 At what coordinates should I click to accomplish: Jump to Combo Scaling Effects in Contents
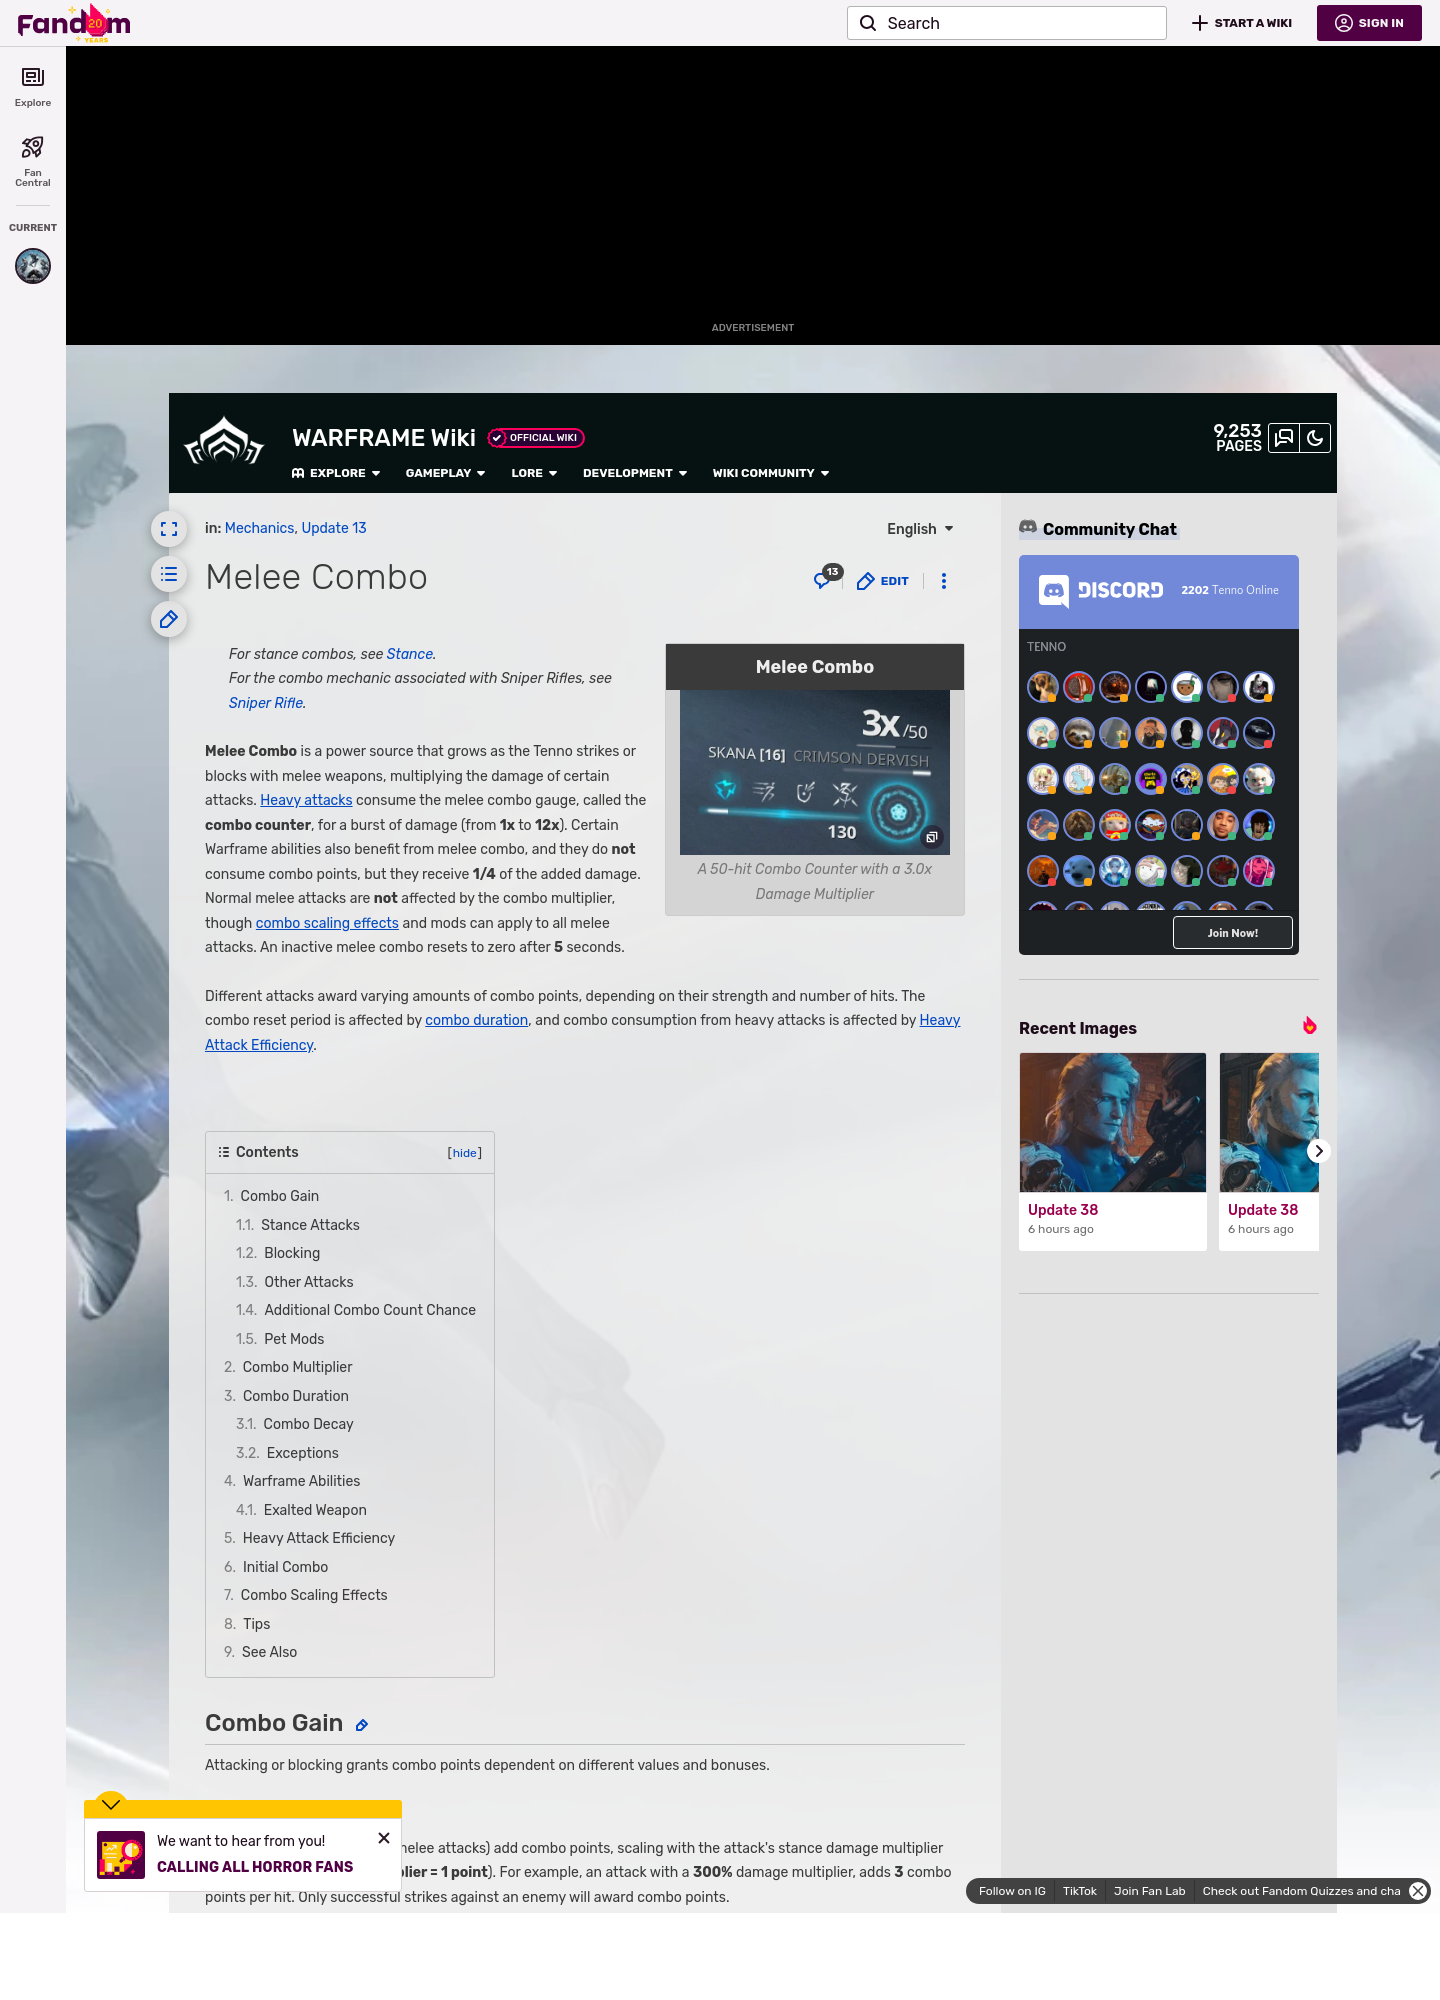pos(314,1595)
